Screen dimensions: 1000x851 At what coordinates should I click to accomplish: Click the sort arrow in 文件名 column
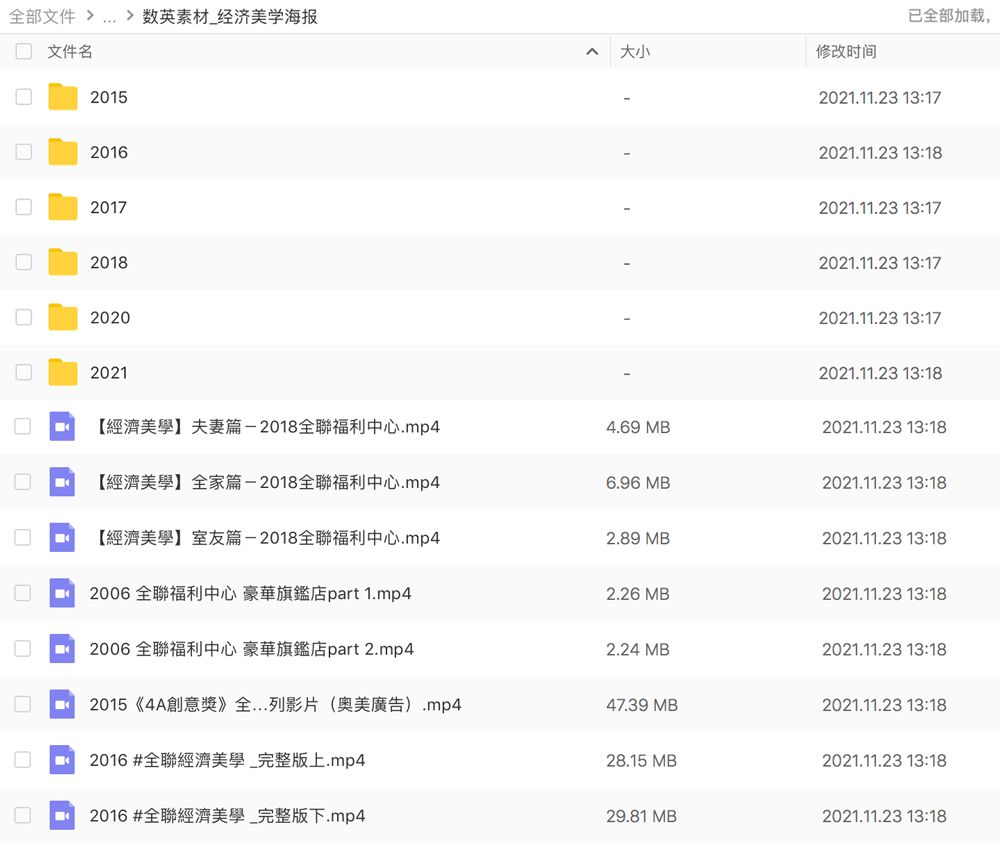tap(592, 52)
